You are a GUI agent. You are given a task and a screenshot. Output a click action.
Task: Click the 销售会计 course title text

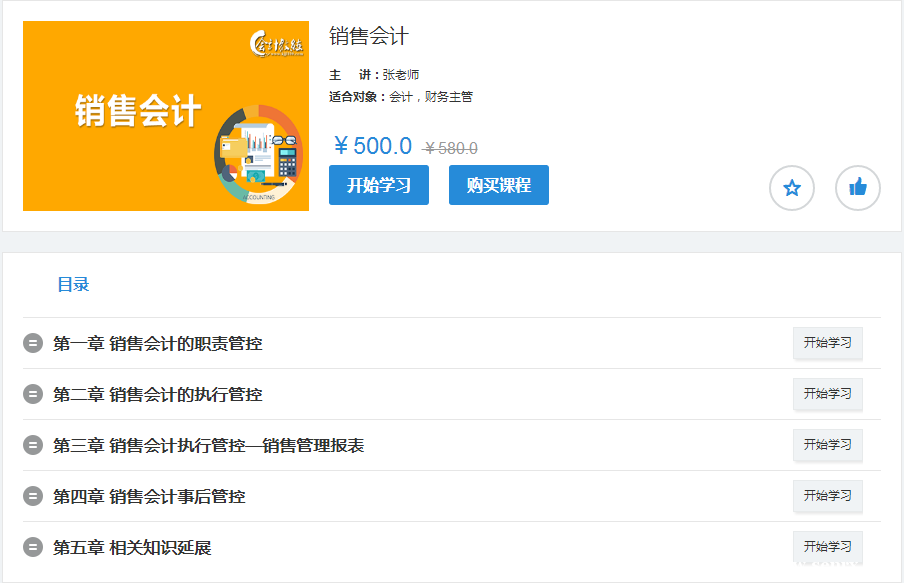(369, 37)
